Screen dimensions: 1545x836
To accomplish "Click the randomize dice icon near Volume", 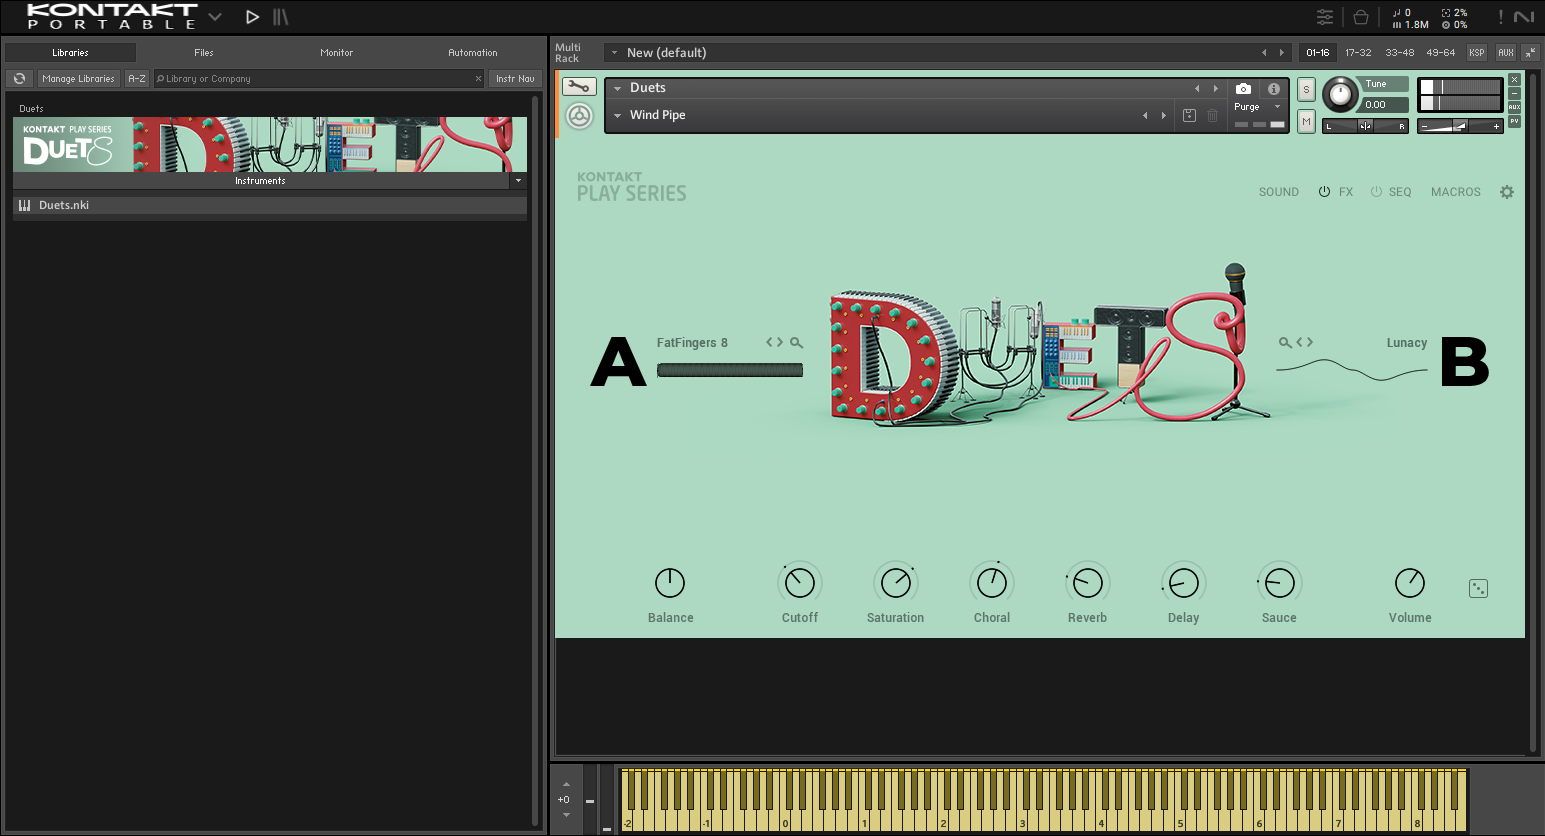I will tap(1478, 589).
